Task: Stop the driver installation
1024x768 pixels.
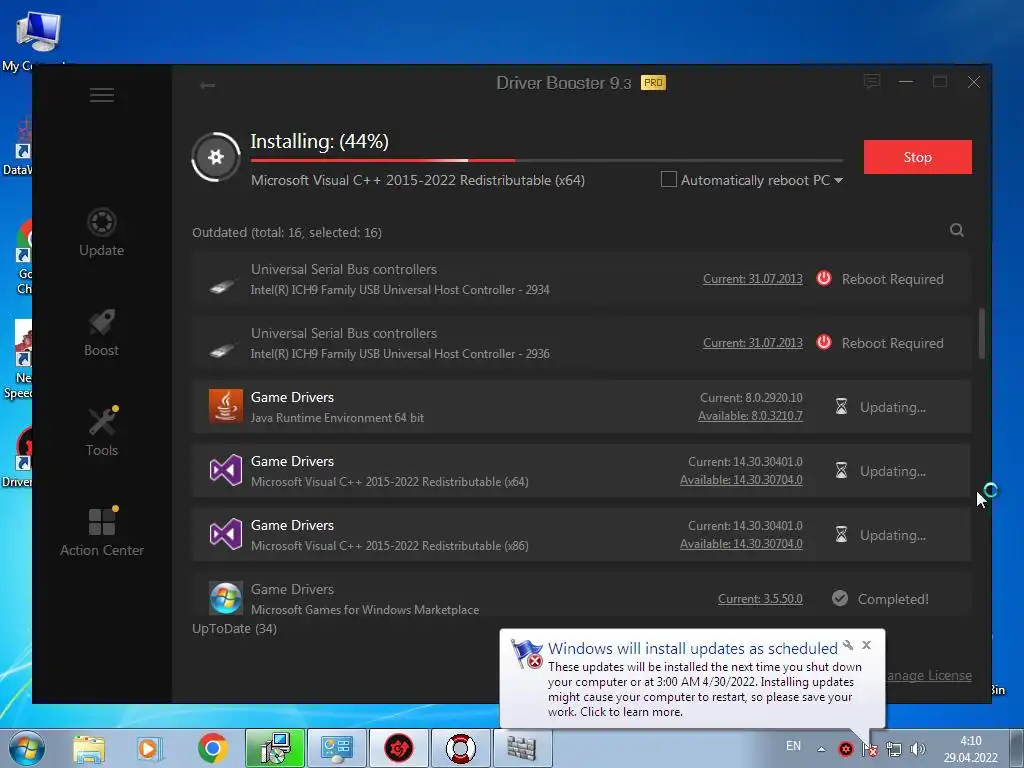Action: click(918, 157)
